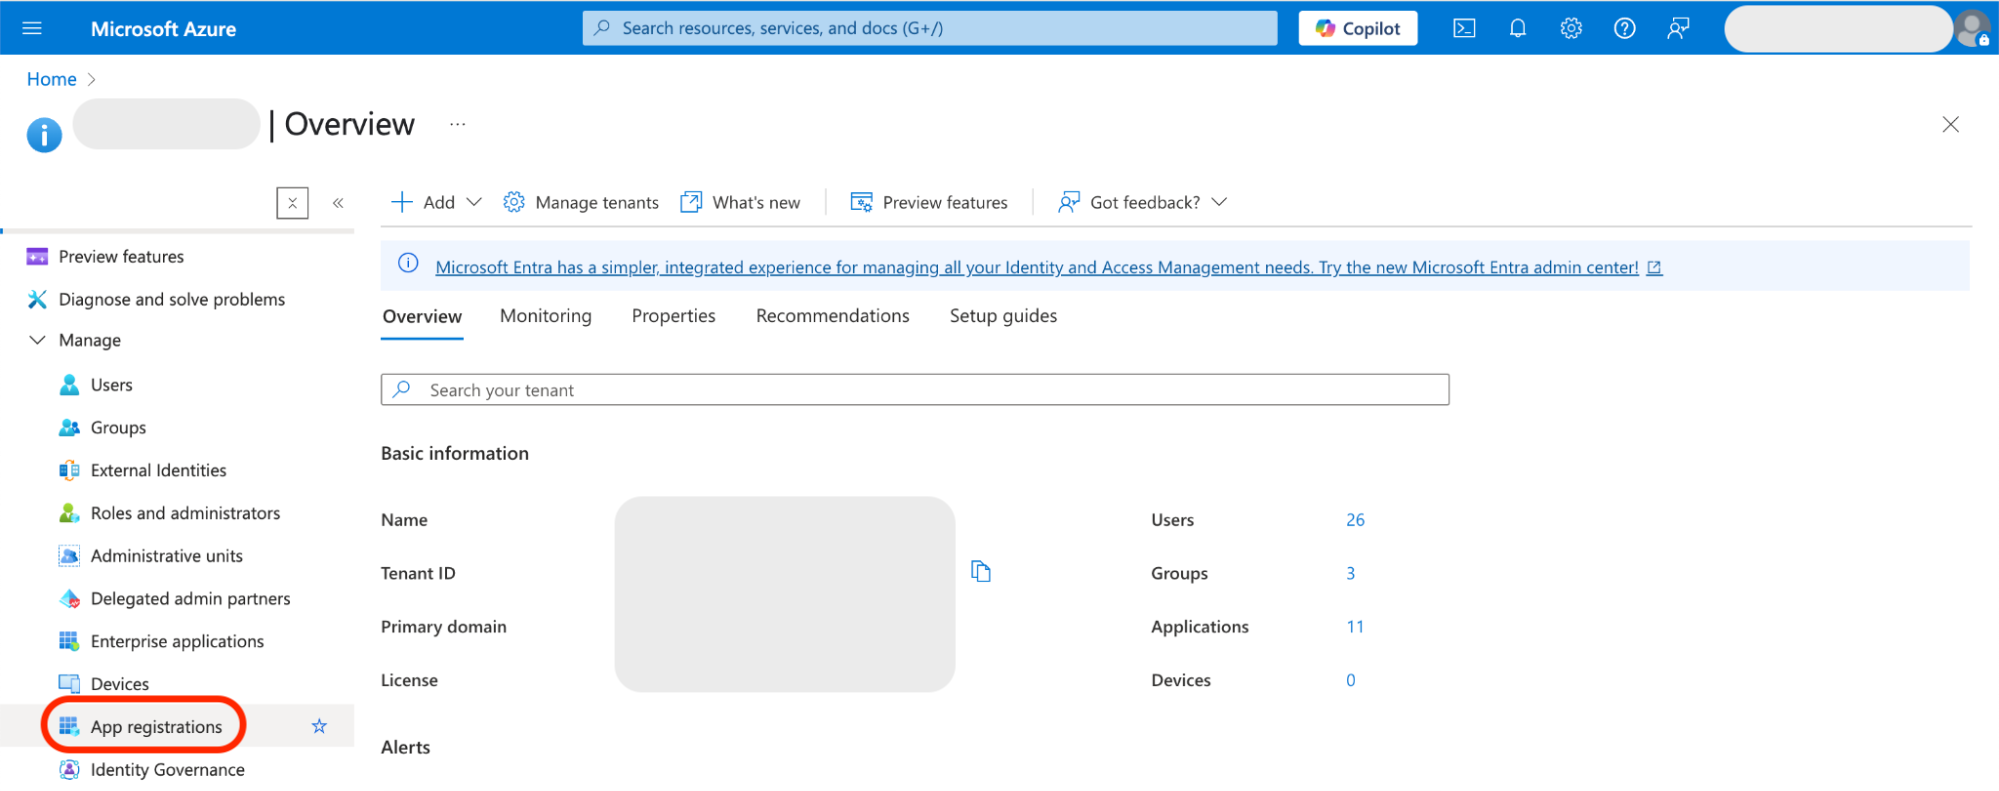This screenshot has width=1999, height=791.
Task: Open Cloud Shell from the top bar
Action: [x=1464, y=28]
